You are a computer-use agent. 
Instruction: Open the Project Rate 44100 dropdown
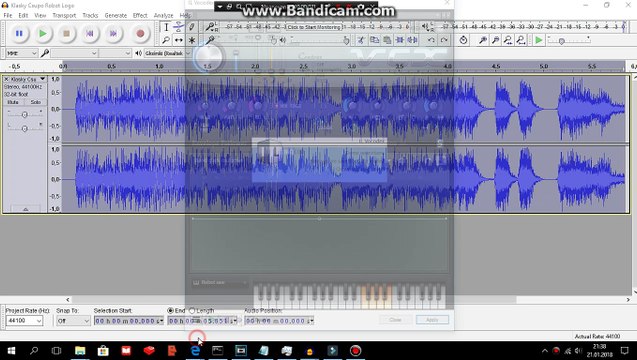pos(24,321)
